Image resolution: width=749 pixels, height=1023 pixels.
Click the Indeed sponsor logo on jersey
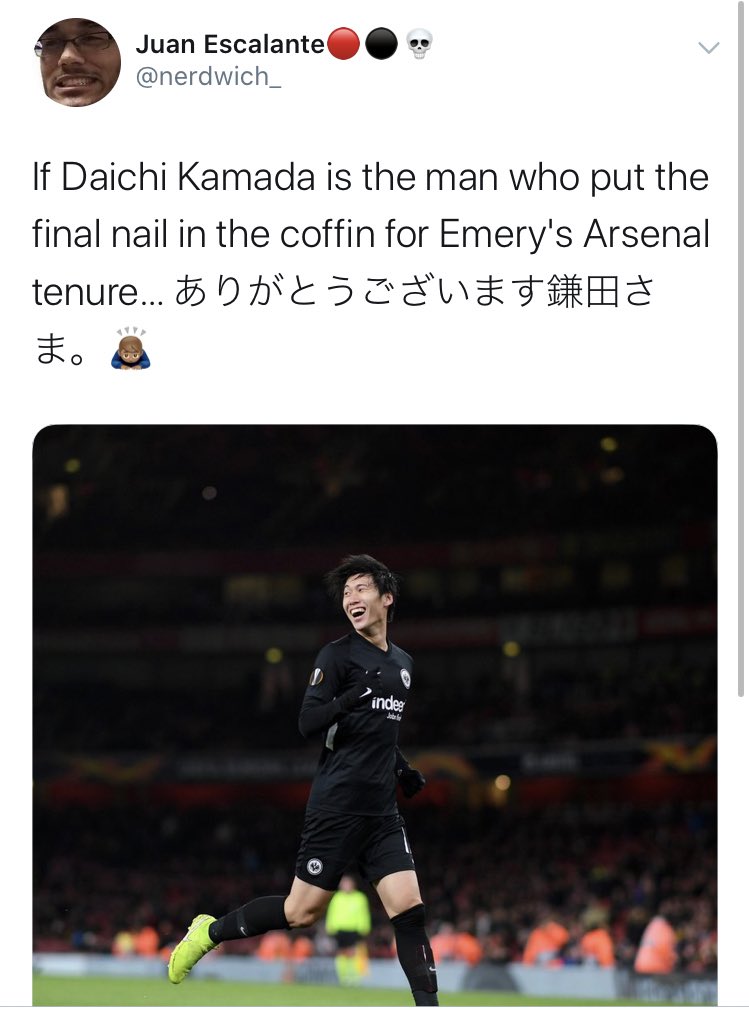(x=388, y=704)
